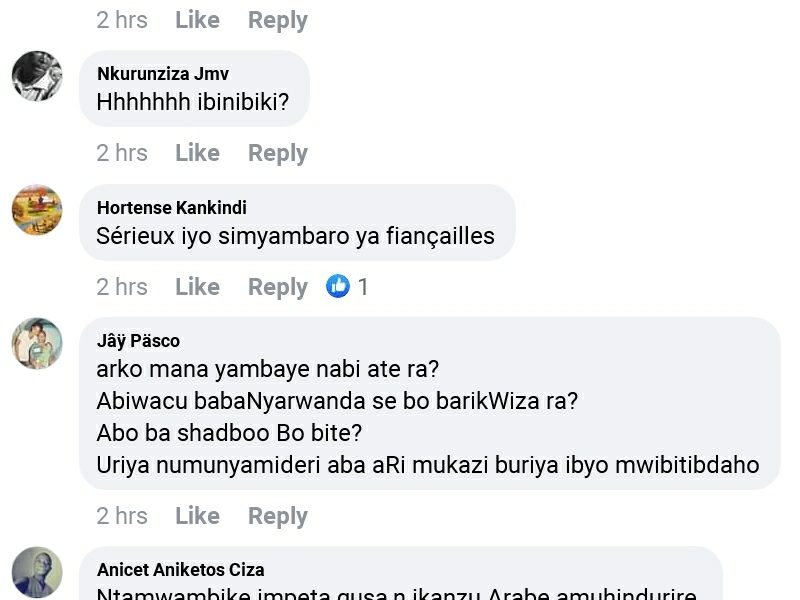Image resolution: width=800 pixels, height=600 pixels.
Task: Open Anicet Aniketos Ciza's profile picture
Action: coord(37,572)
